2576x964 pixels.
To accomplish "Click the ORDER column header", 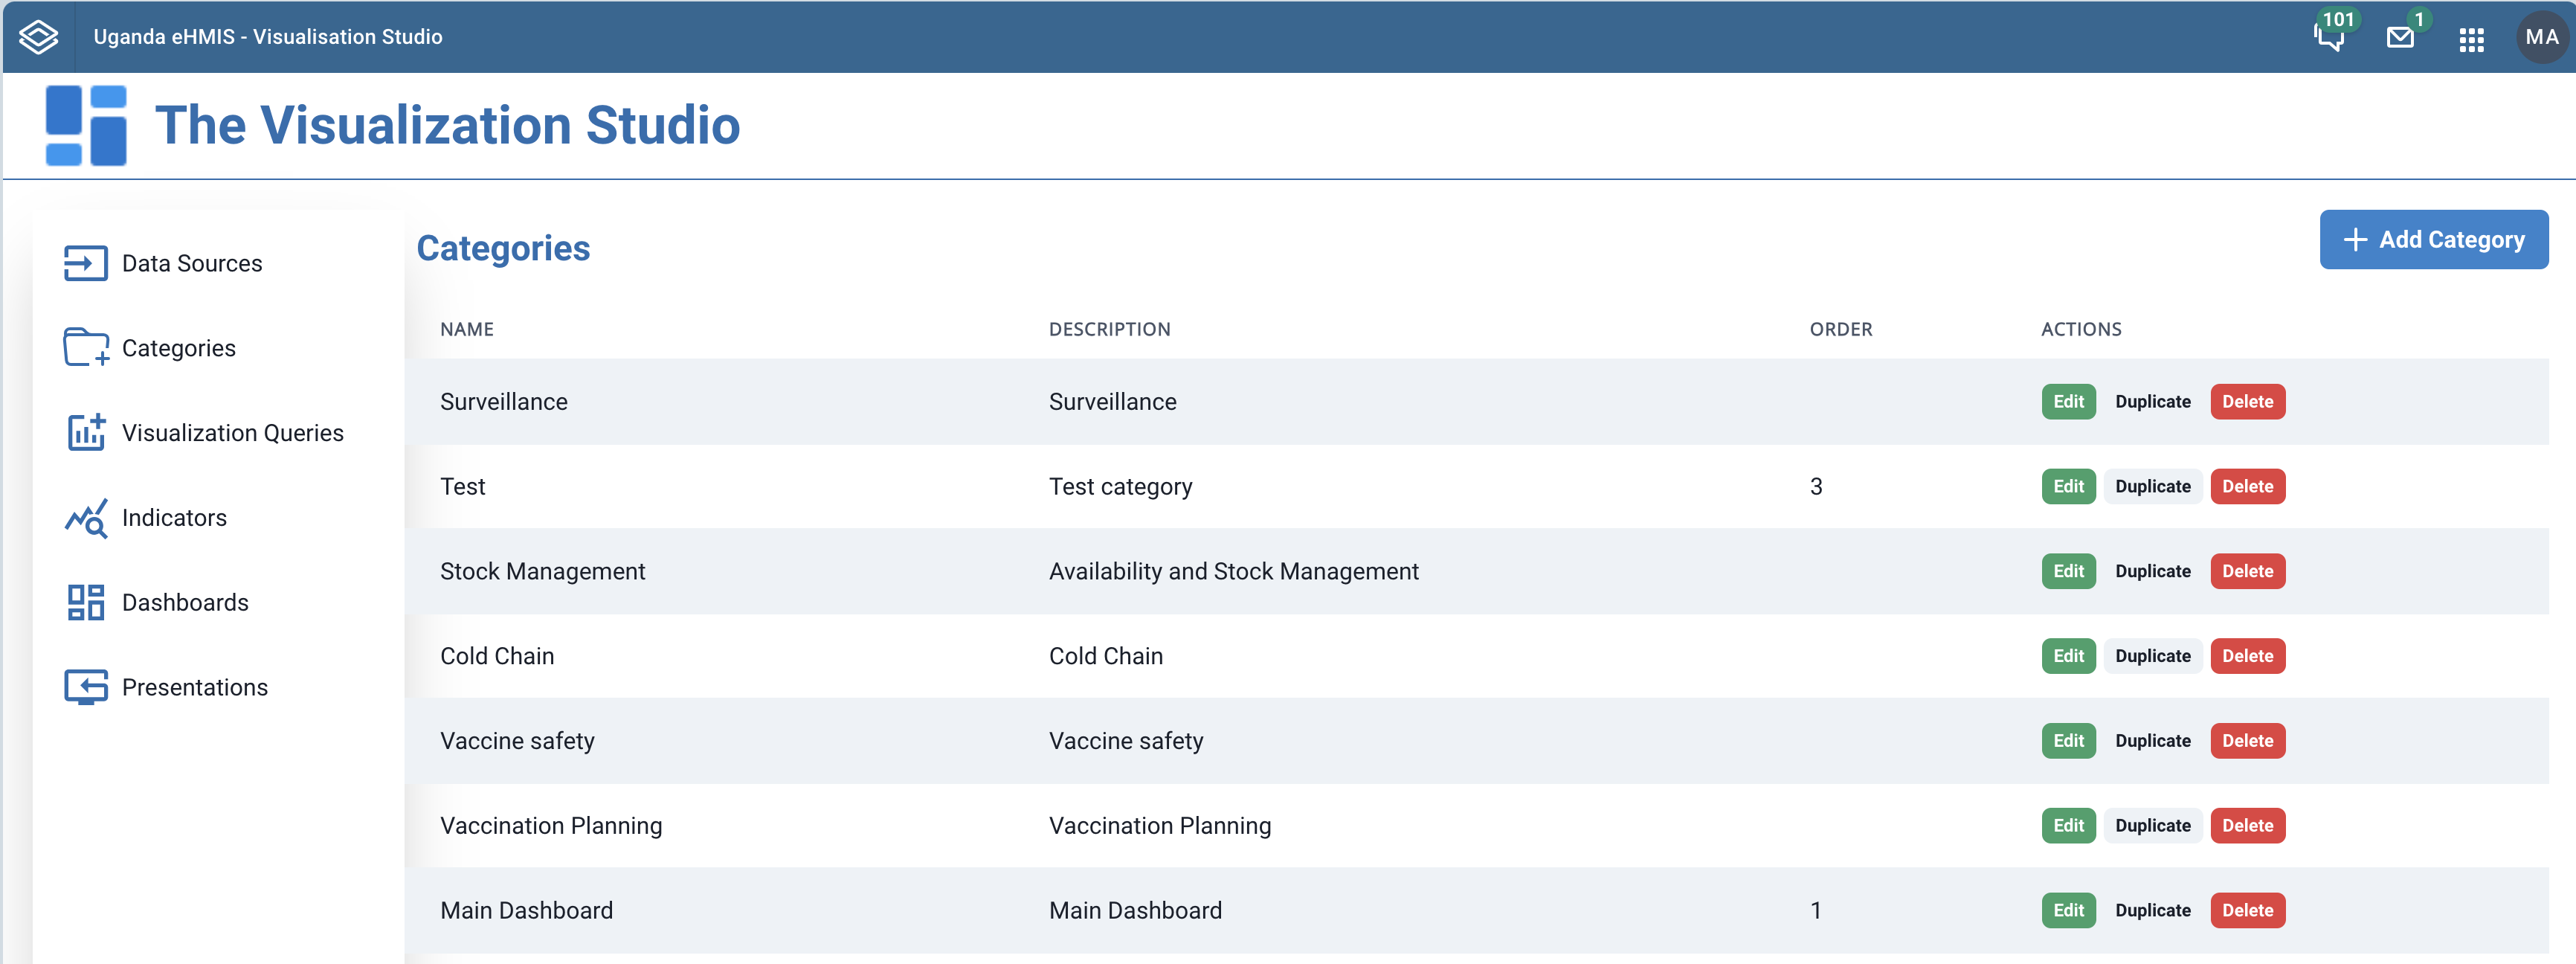I will (x=1840, y=329).
